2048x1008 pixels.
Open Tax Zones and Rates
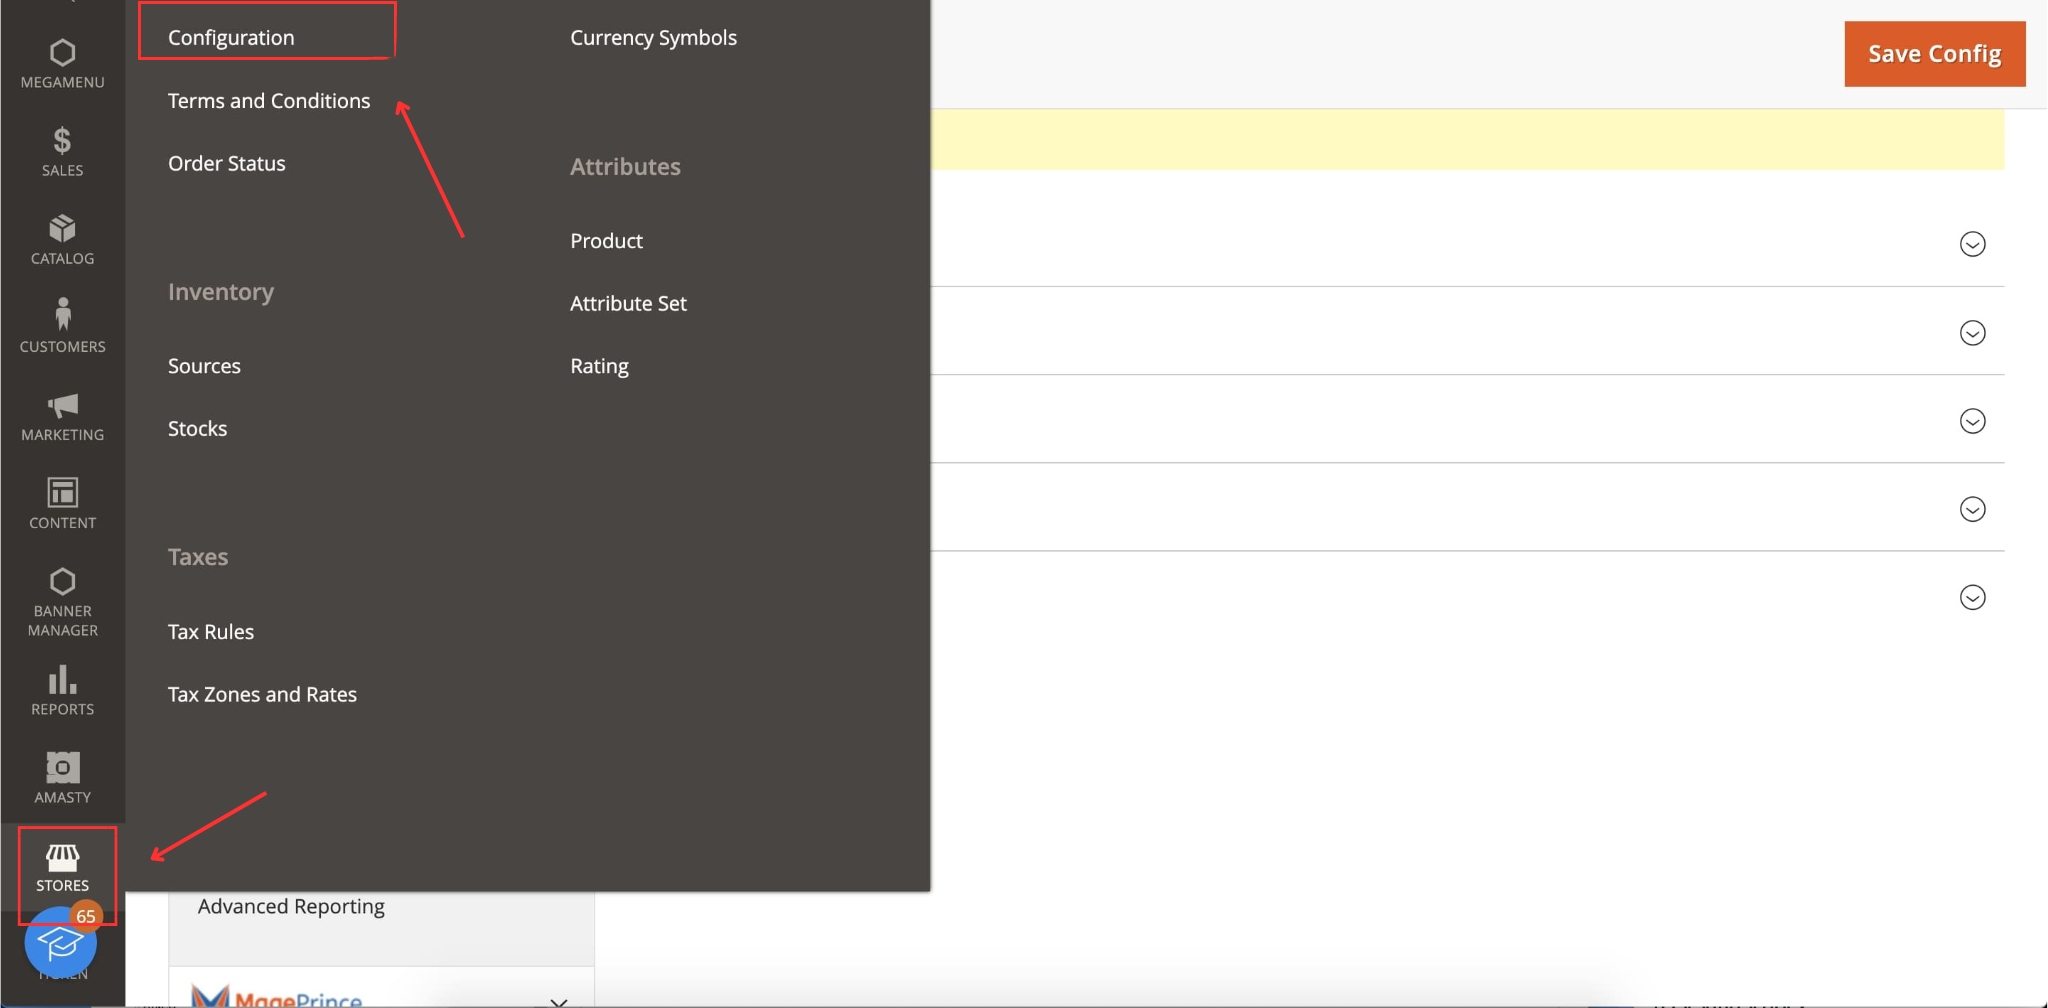click(x=262, y=694)
